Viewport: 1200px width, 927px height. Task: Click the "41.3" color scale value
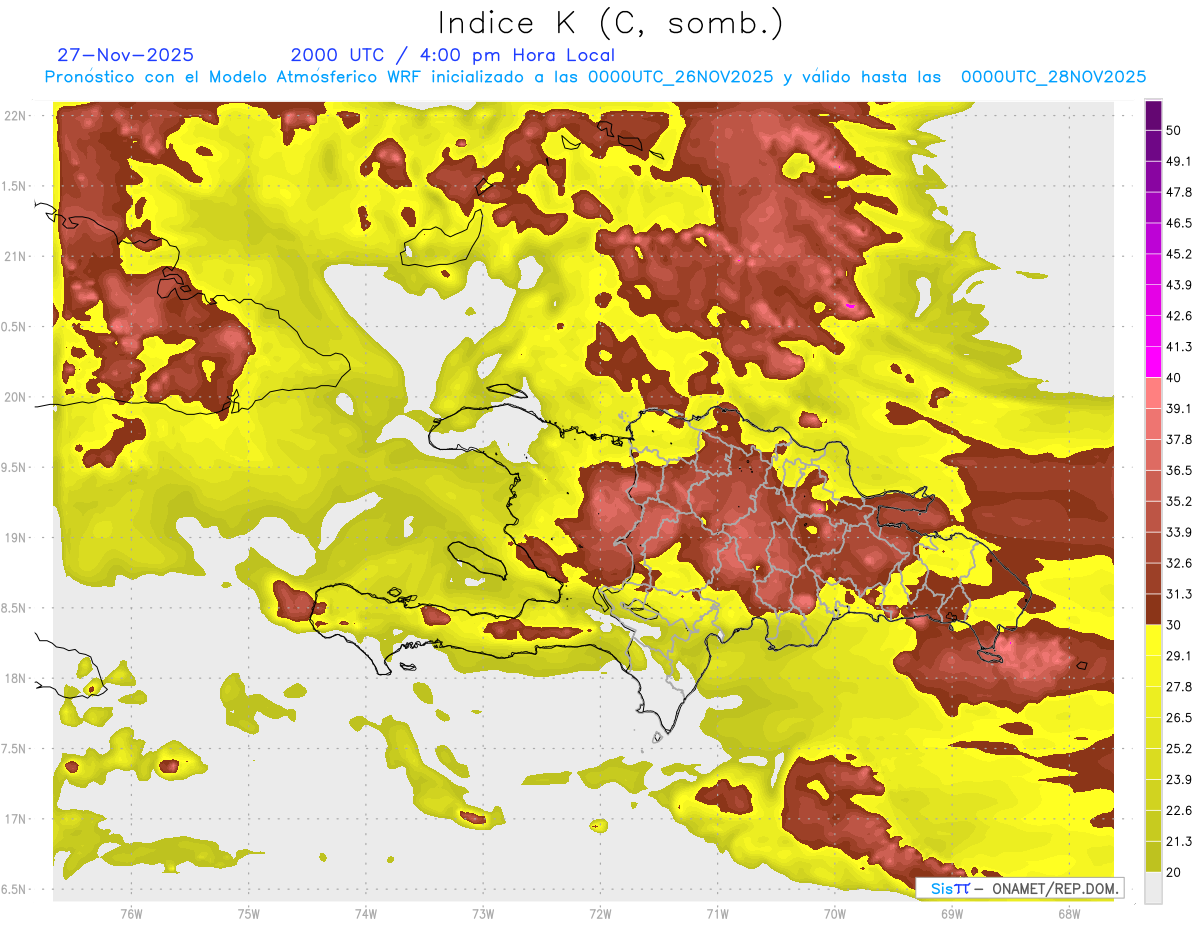(1179, 347)
